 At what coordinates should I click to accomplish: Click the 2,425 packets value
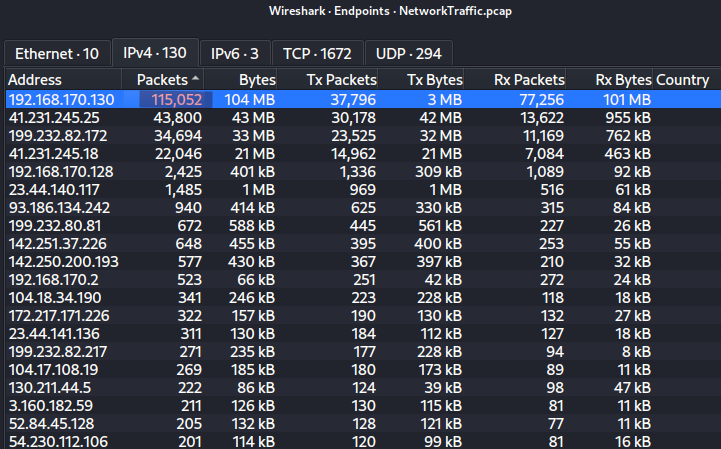pyautogui.click(x=183, y=172)
